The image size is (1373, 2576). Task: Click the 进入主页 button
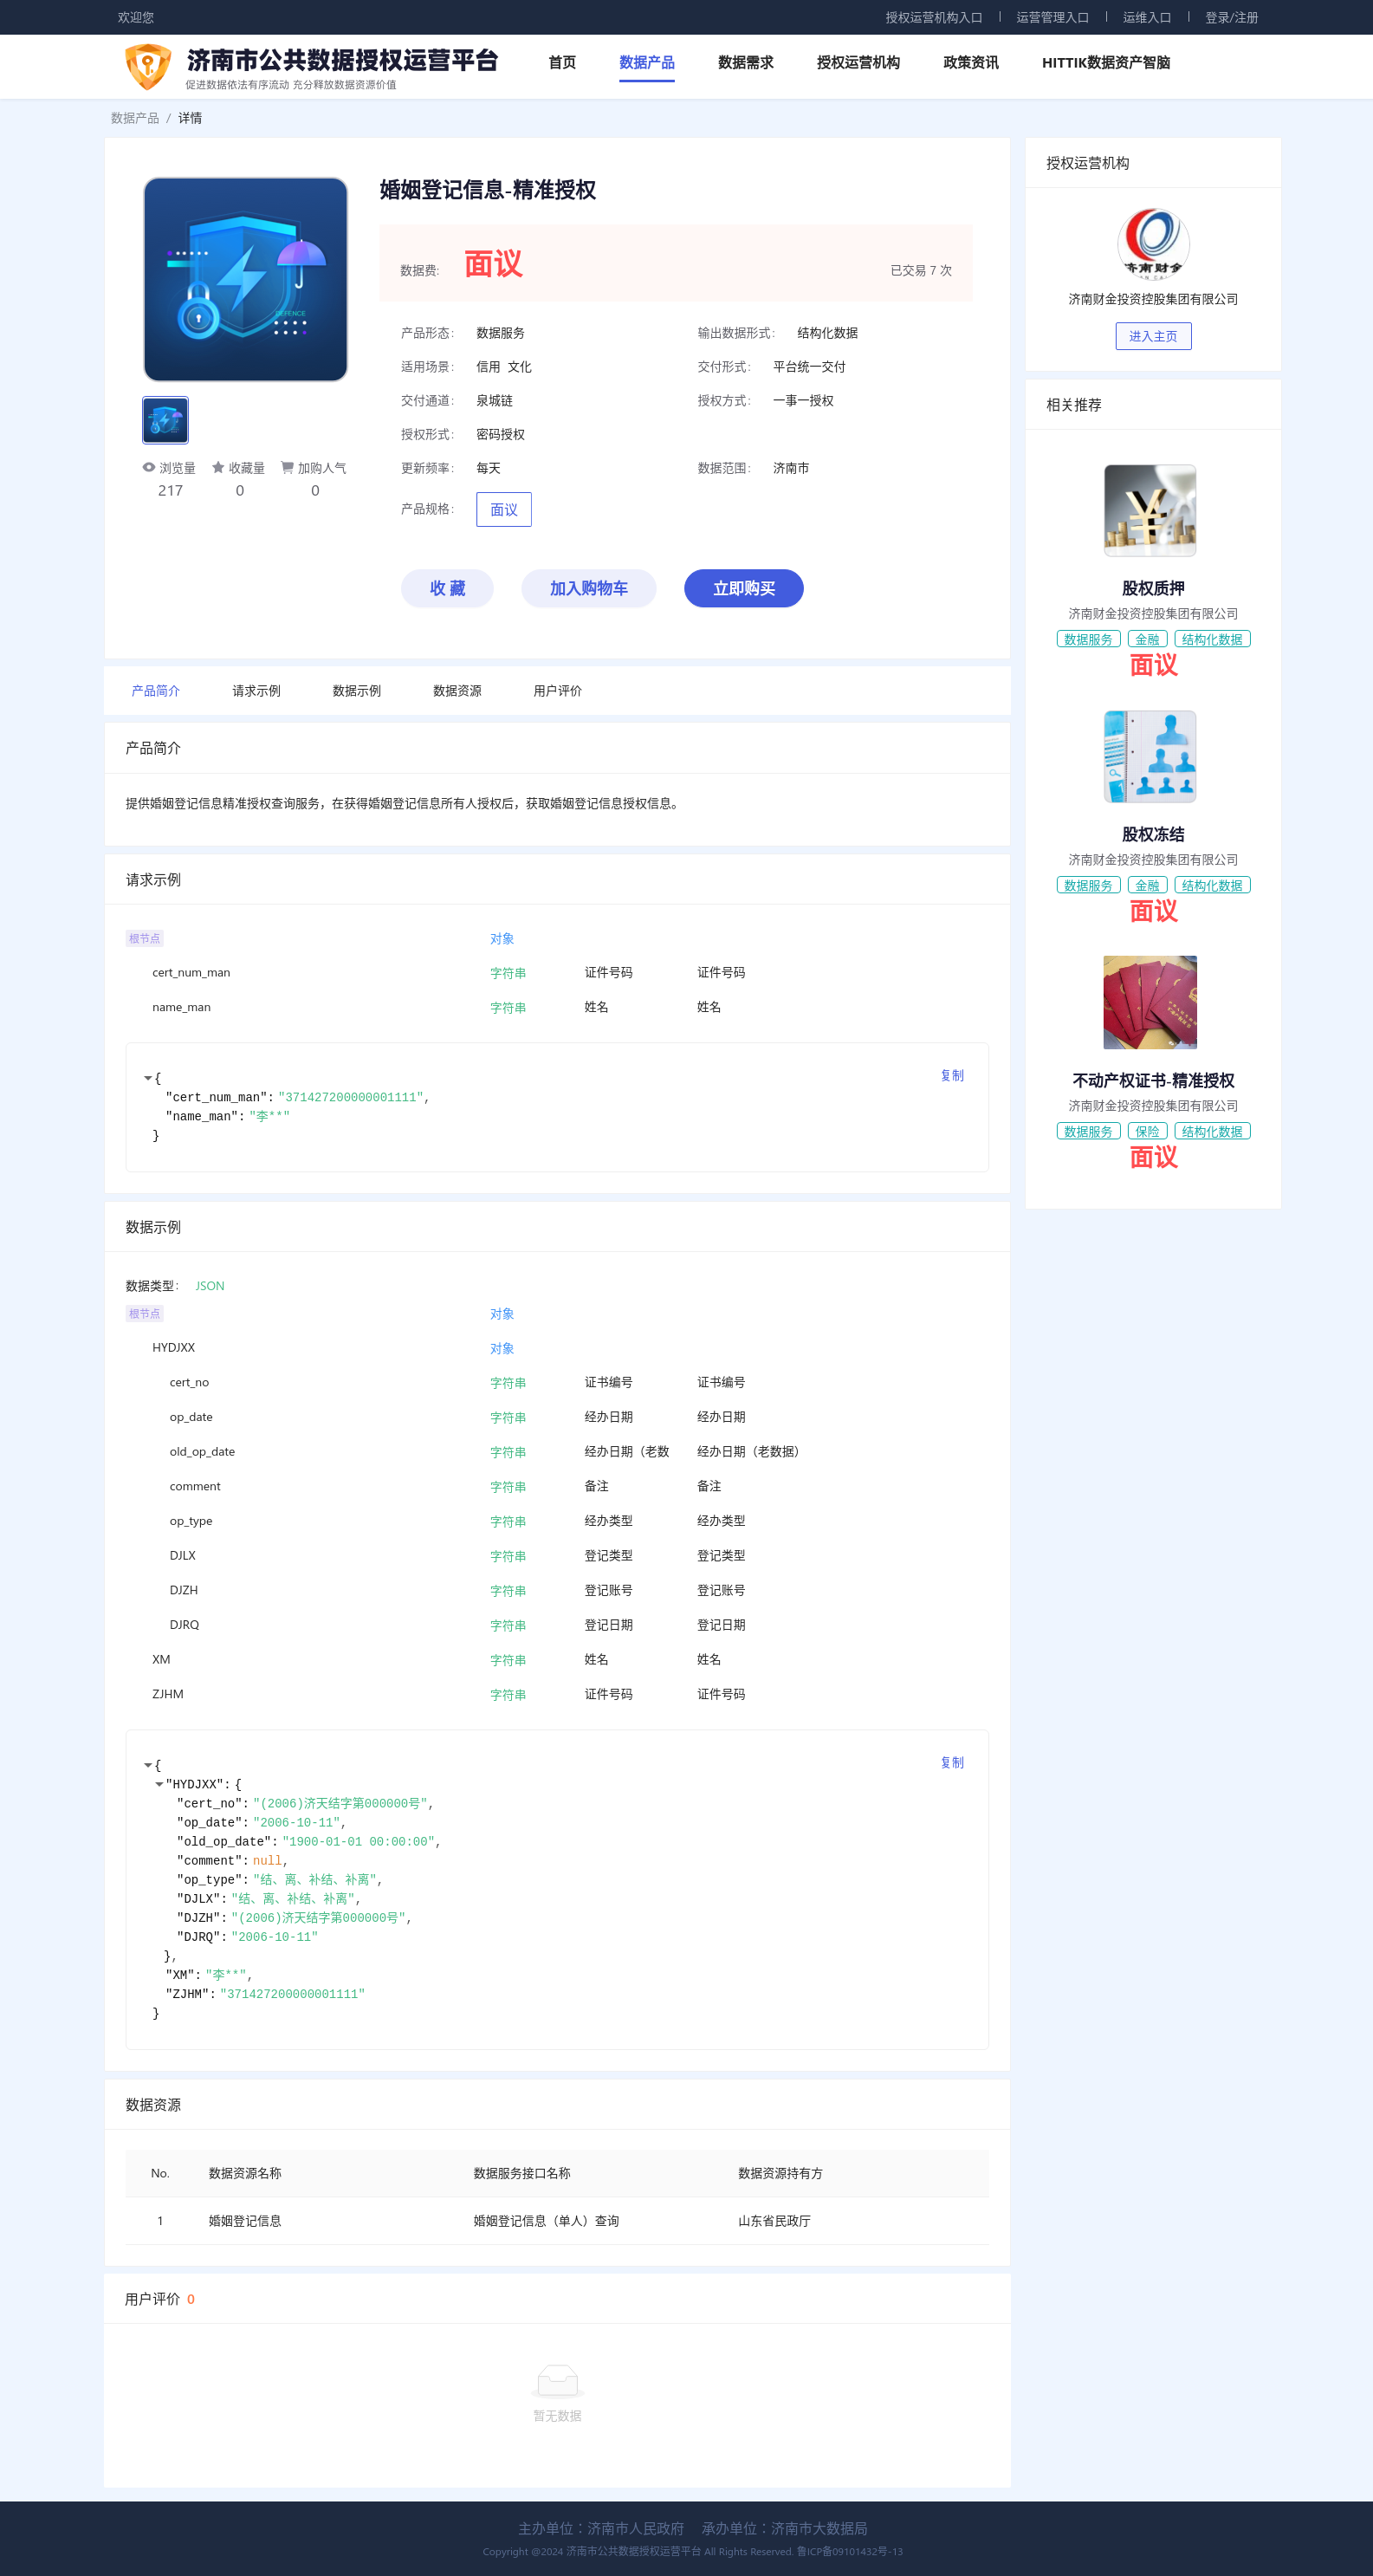pyautogui.click(x=1153, y=336)
